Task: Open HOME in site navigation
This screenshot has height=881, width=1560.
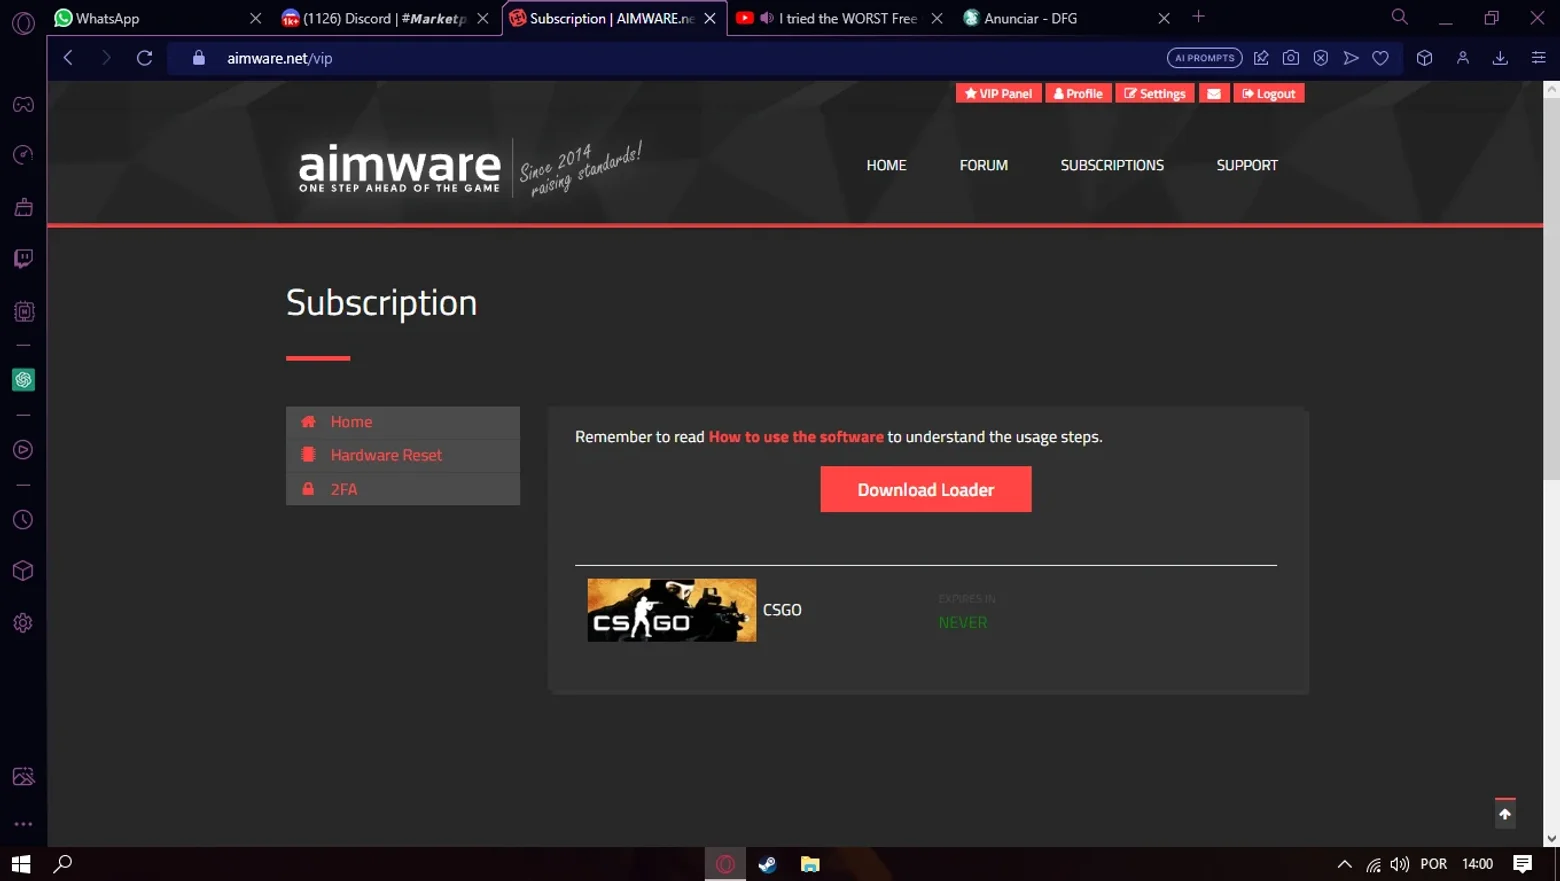Action: [x=886, y=165]
